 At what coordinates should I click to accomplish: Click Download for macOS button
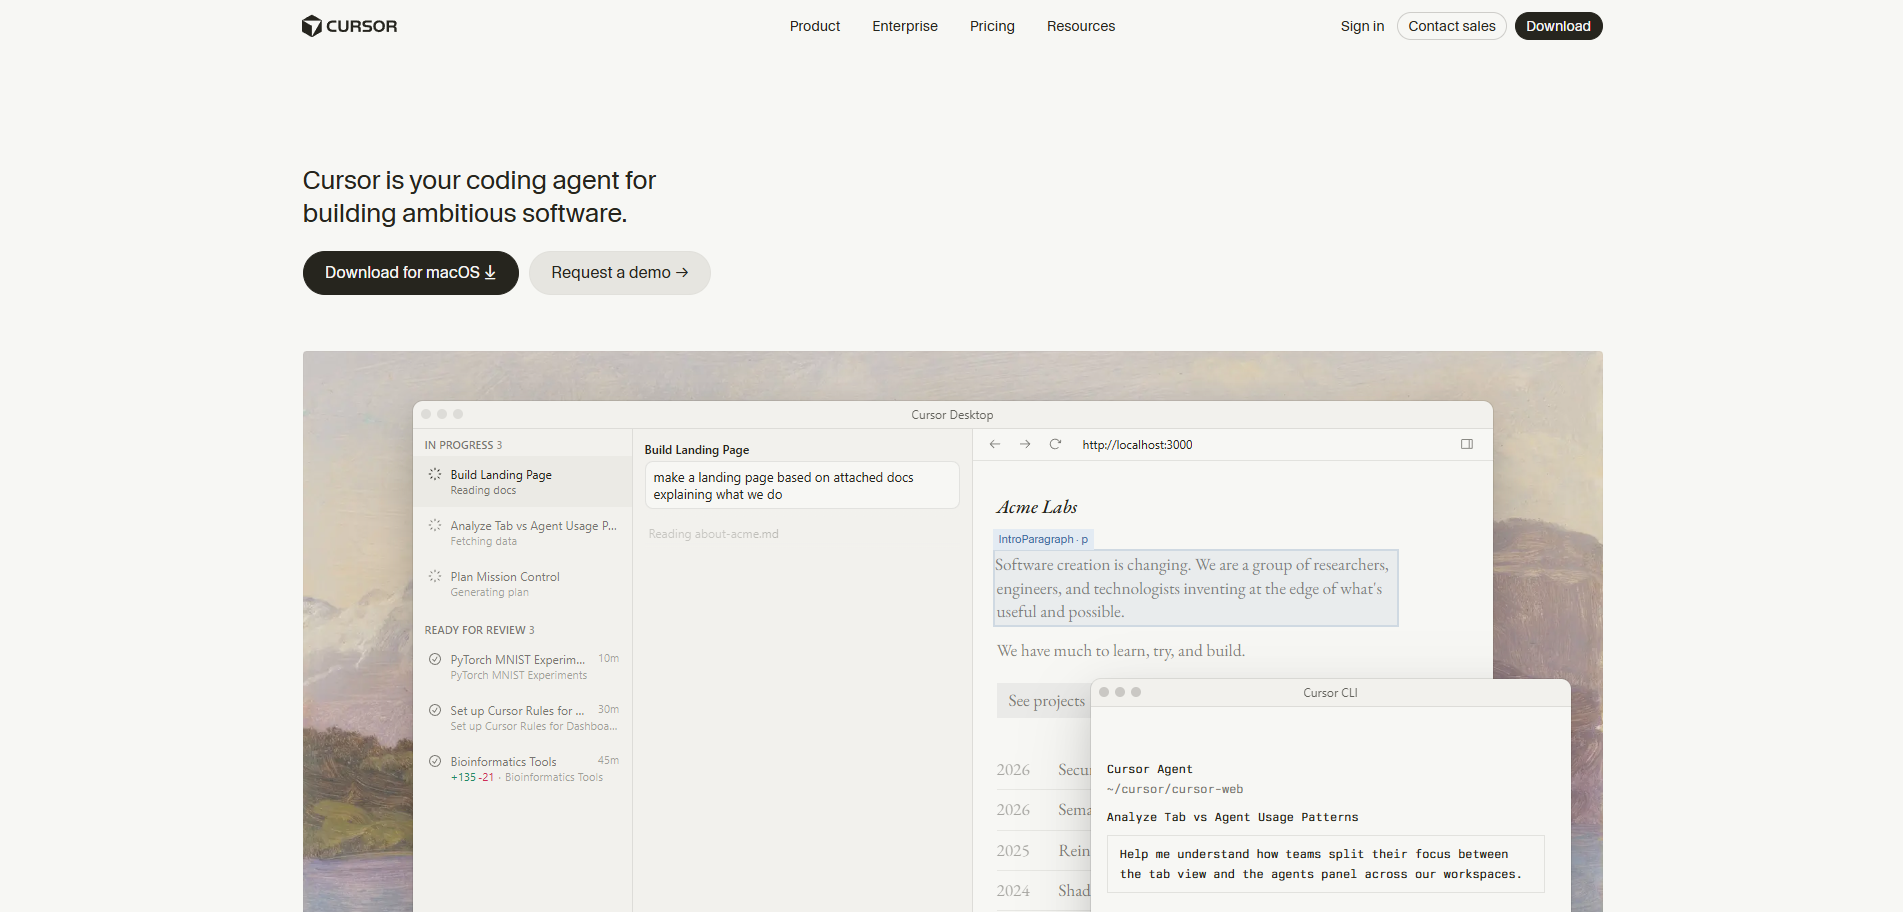coord(410,273)
